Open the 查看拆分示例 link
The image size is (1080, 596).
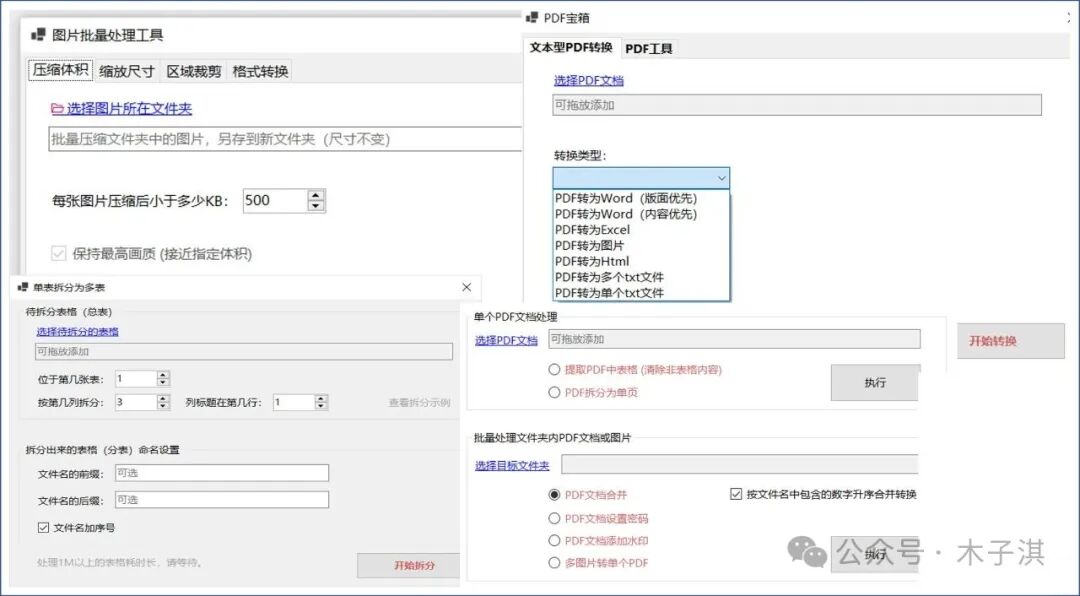point(419,401)
